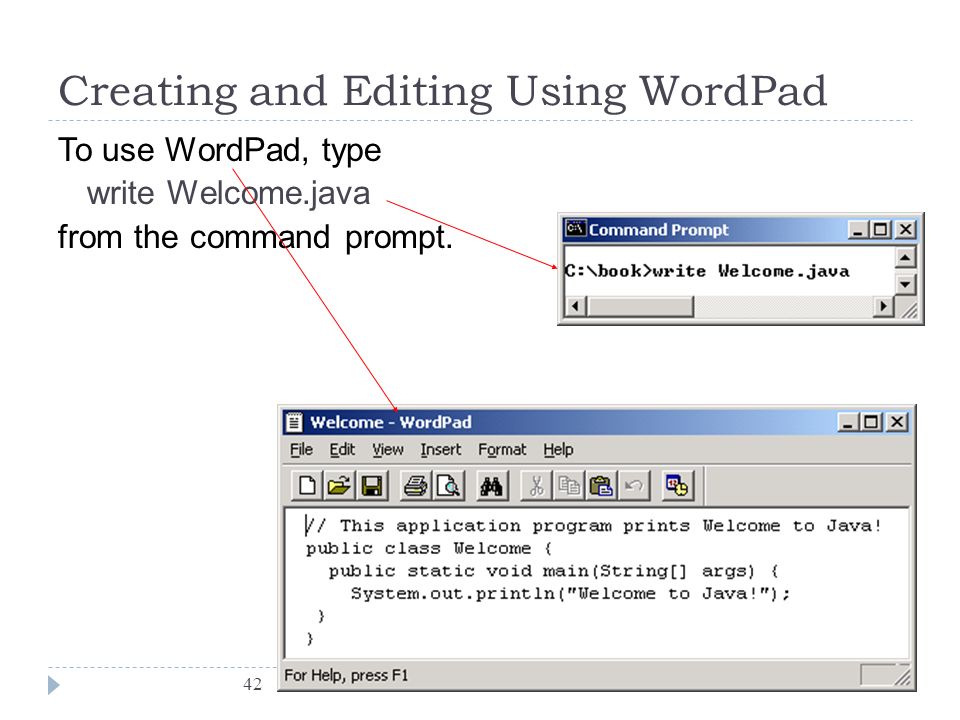Click the WordPad title 'Welcome - WordPad'

pyautogui.click(x=391, y=422)
